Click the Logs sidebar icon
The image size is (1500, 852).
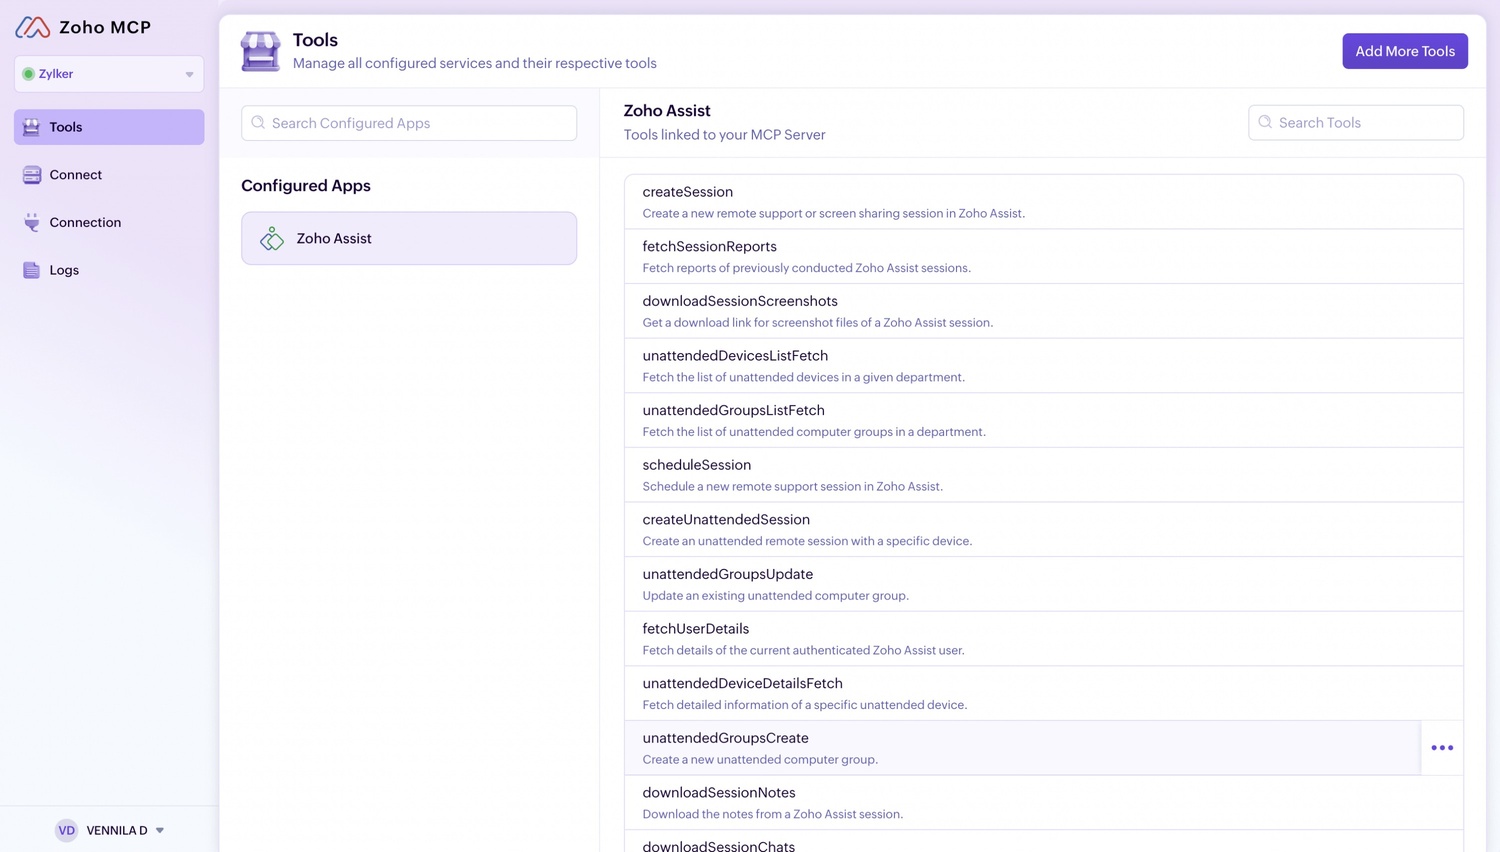point(32,270)
